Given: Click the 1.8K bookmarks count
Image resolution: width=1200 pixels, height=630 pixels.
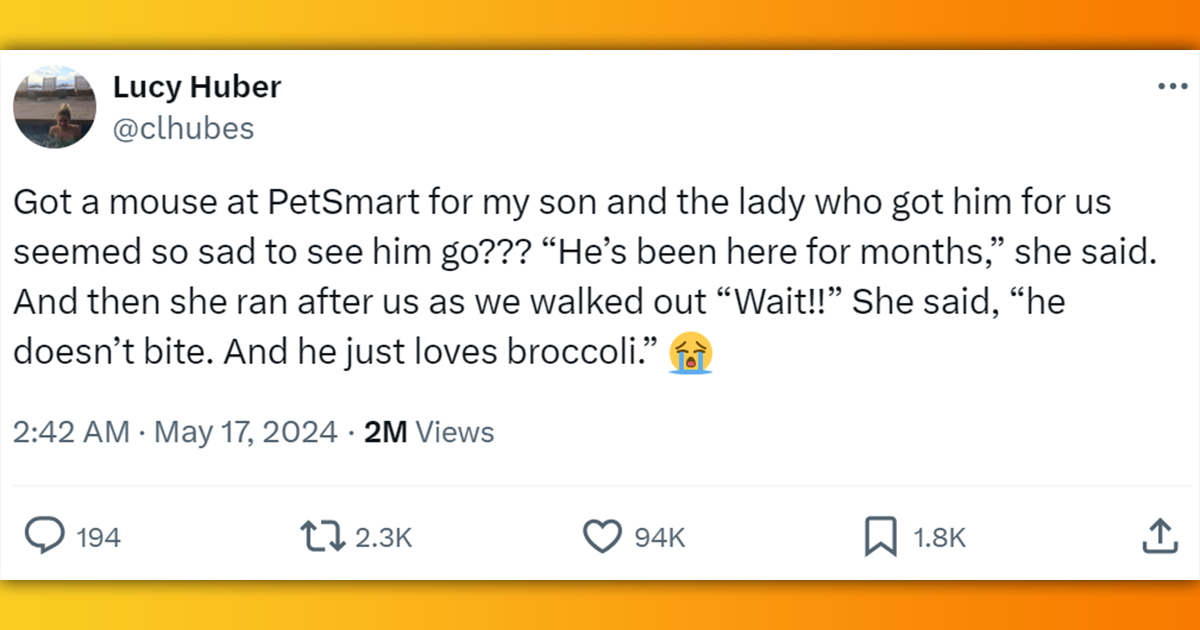Looking at the screenshot, I should (941, 537).
